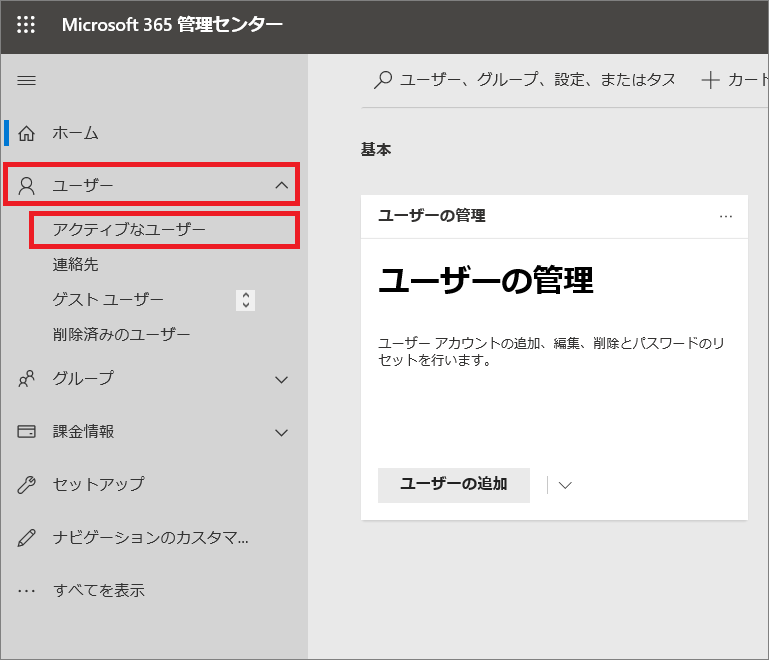This screenshot has height=660, width=769.
Task: Click the billing card icon
Action: point(26,432)
